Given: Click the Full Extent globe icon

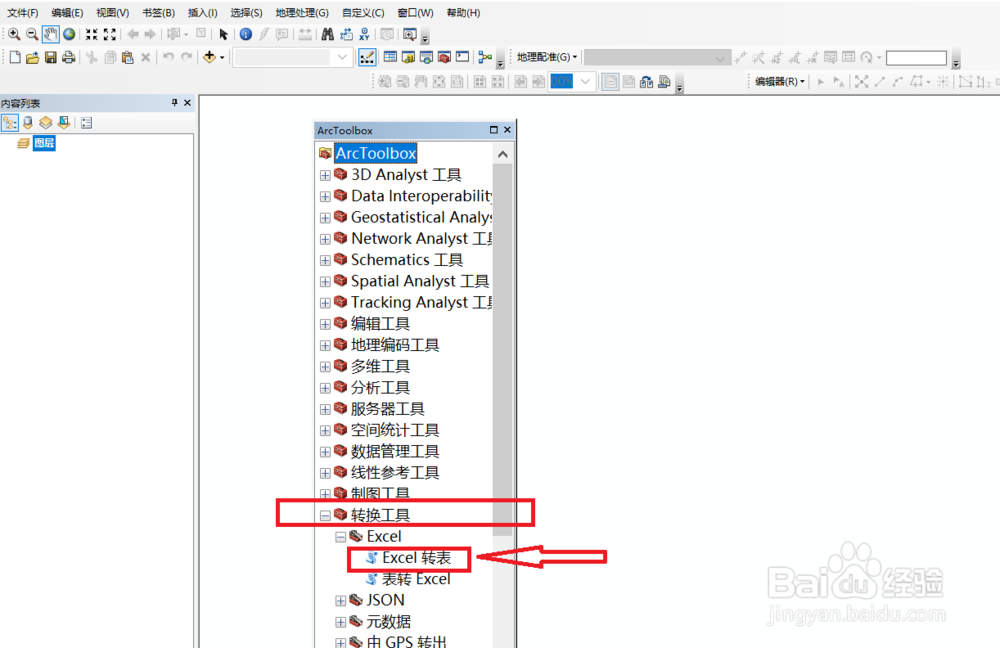Looking at the screenshot, I should [x=69, y=34].
